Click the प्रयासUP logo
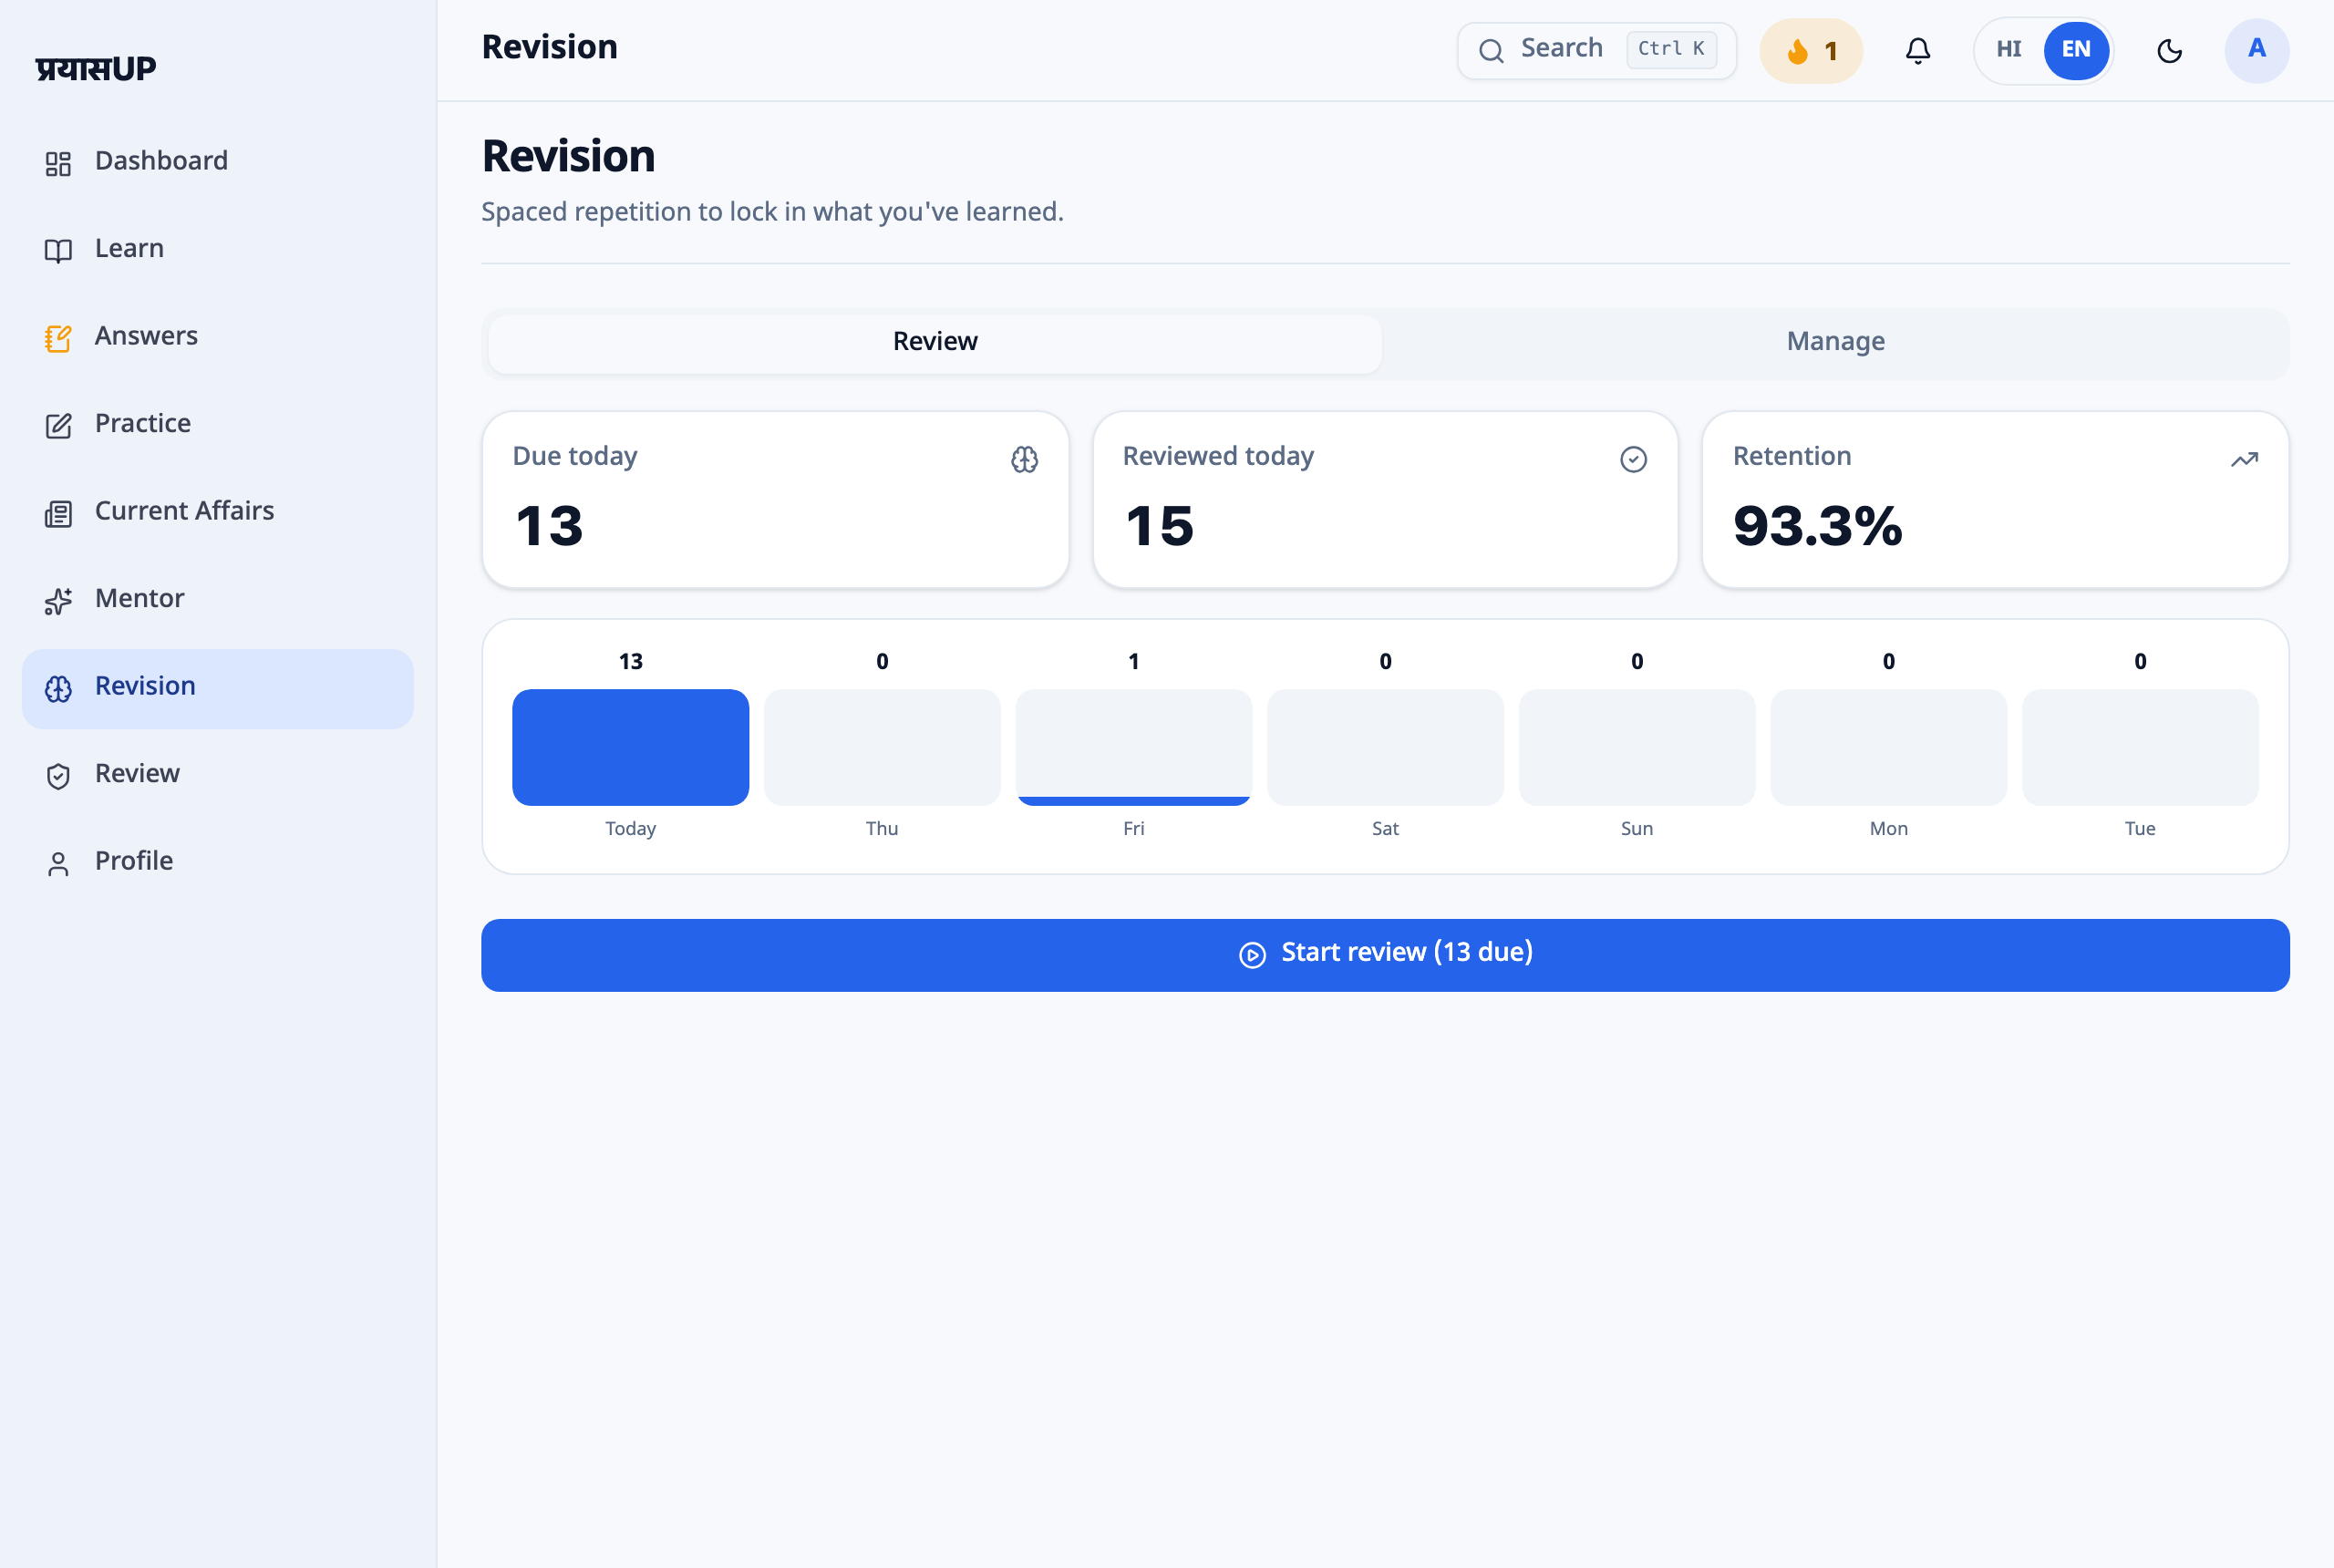The image size is (2334, 1568). (x=96, y=68)
